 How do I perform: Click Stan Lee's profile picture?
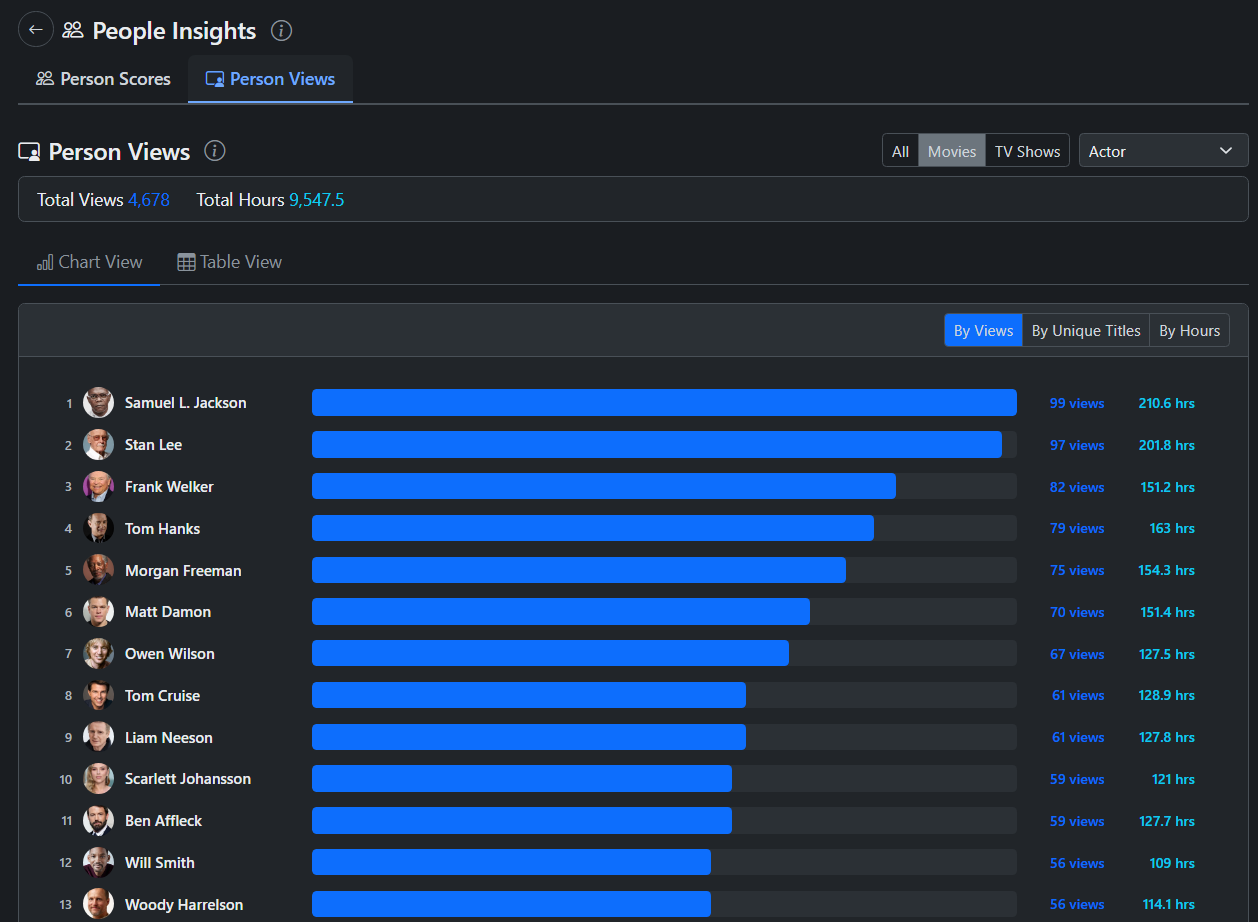point(98,445)
